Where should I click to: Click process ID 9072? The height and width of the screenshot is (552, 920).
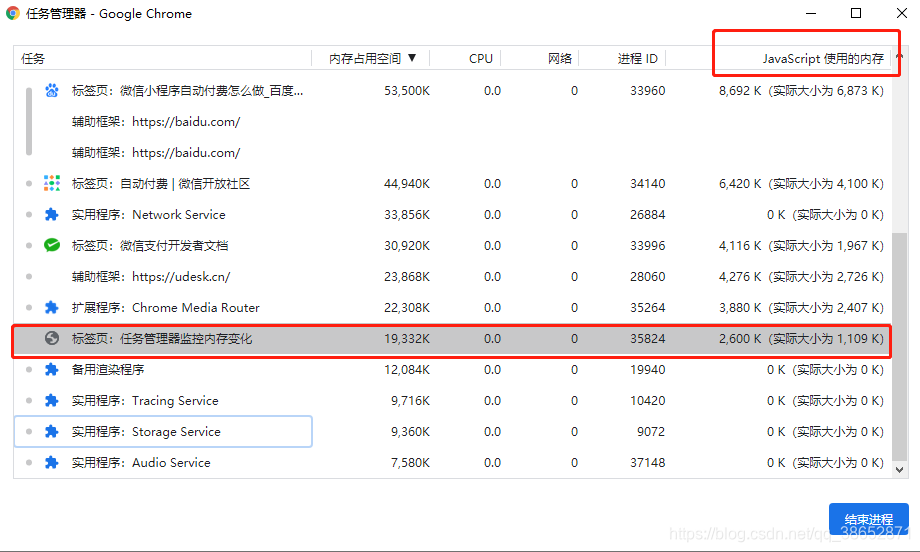[651, 431]
